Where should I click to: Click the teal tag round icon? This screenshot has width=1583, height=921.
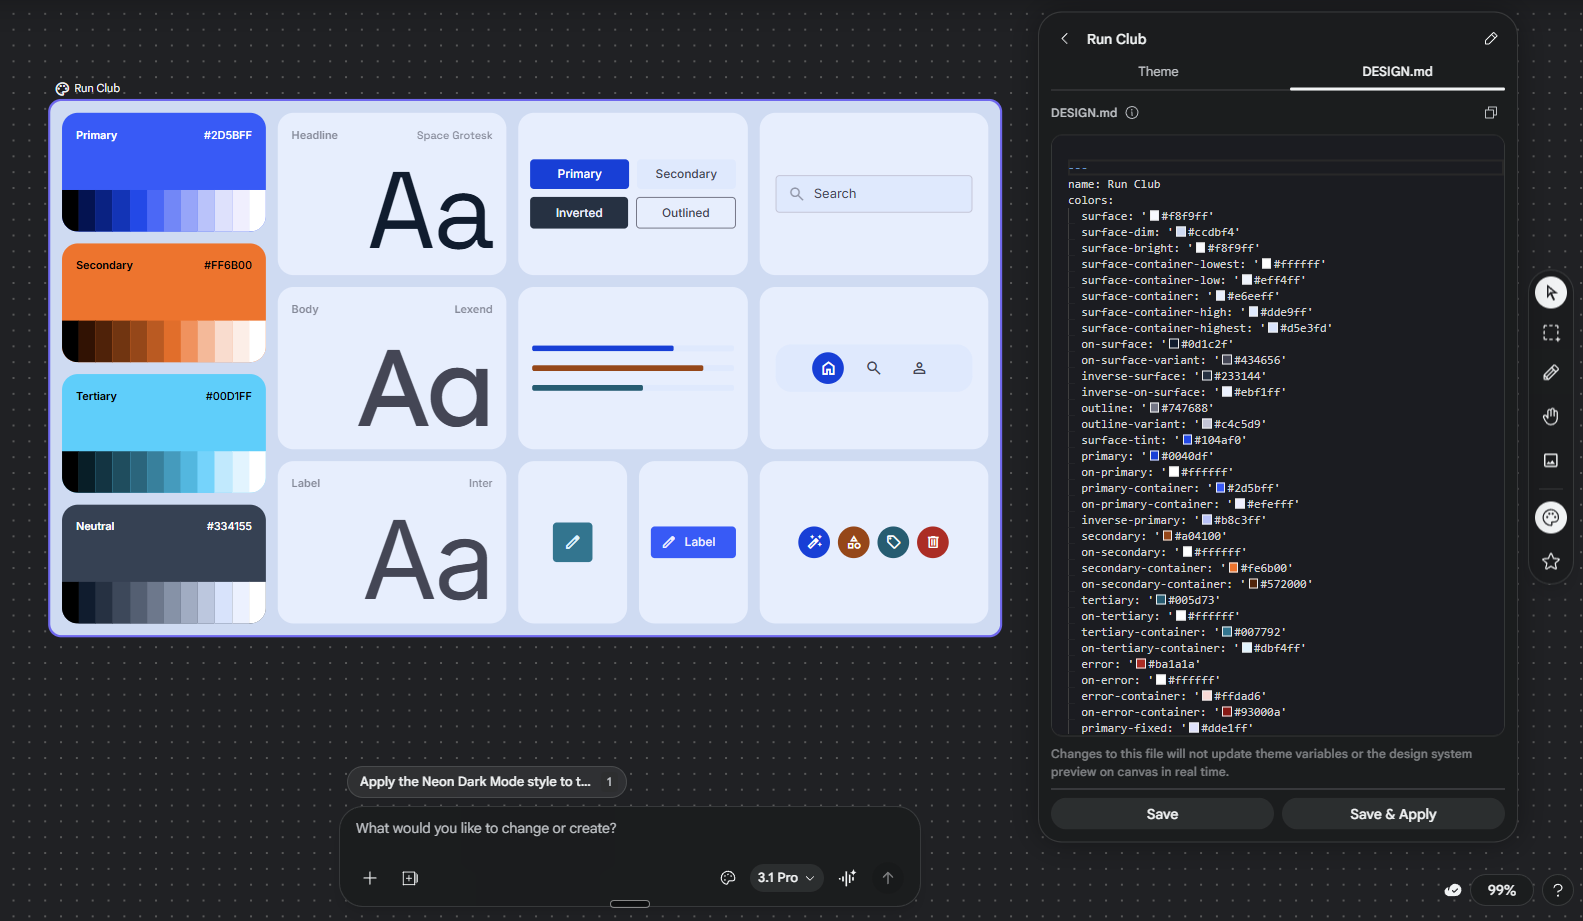(x=893, y=542)
